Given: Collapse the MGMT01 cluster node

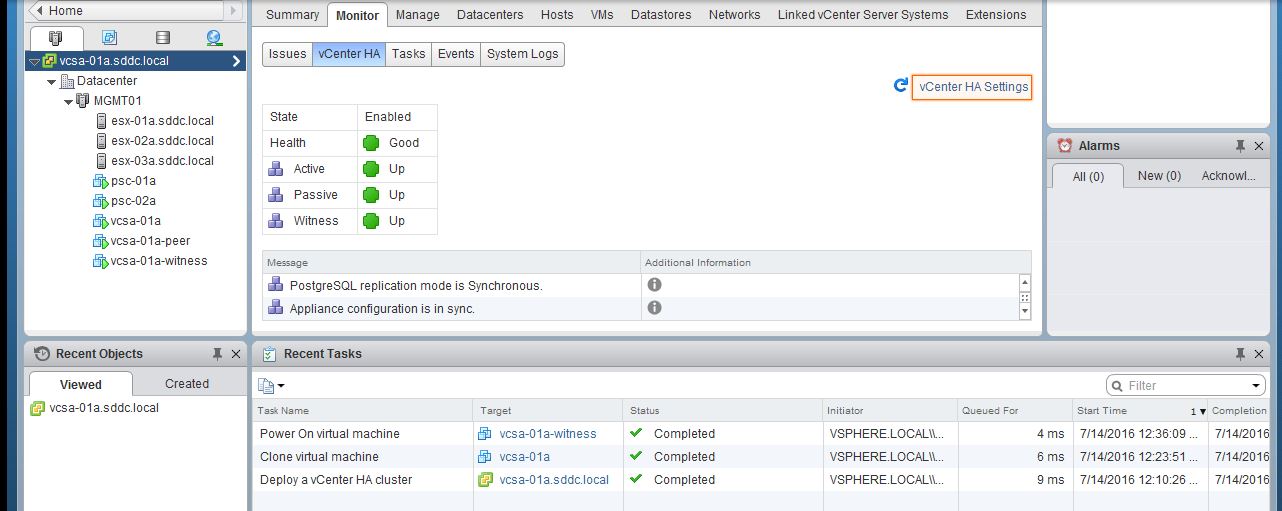Looking at the screenshot, I should (x=68, y=101).
